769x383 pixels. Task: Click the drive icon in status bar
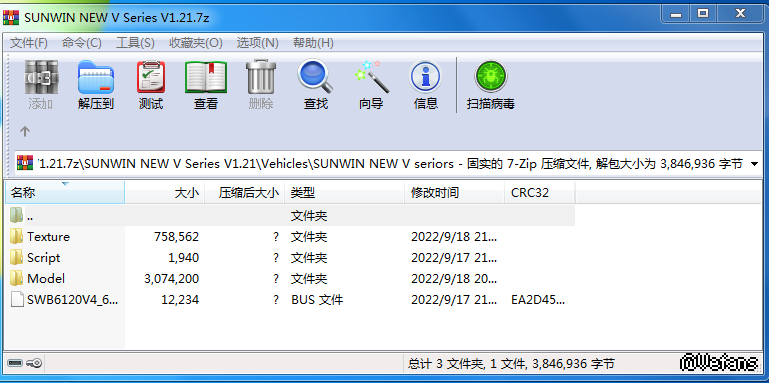[15, 363]
